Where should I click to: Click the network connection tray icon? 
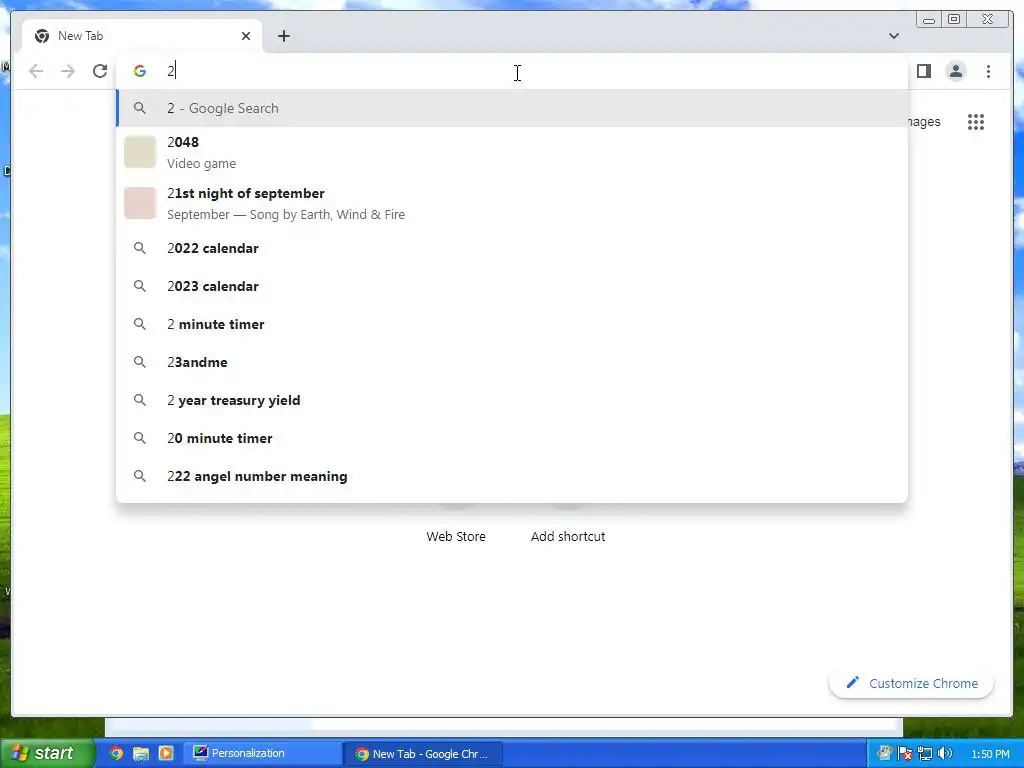(x=924, y=753)
